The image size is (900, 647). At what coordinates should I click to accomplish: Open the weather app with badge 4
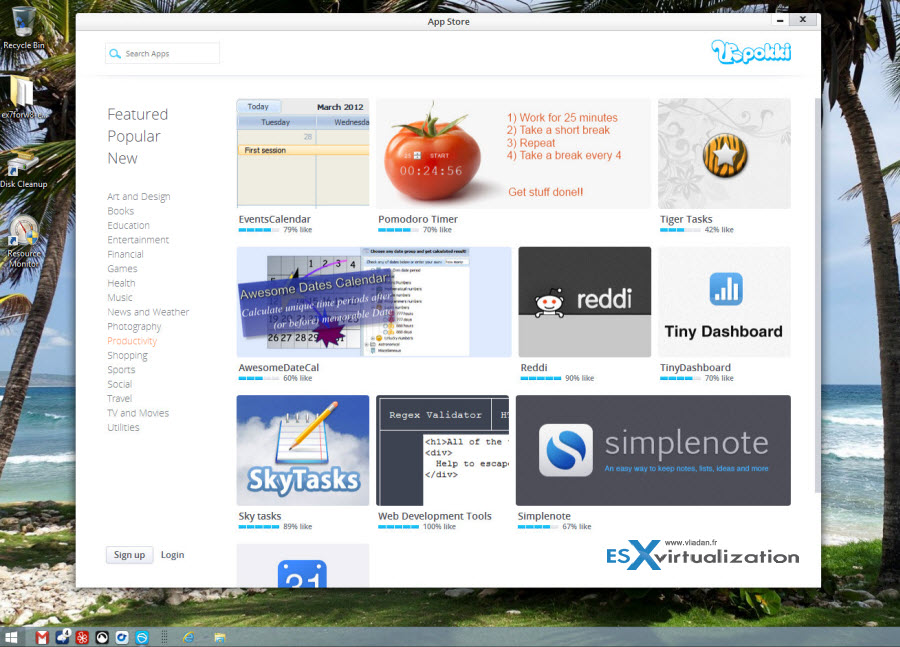click(63, 636)
